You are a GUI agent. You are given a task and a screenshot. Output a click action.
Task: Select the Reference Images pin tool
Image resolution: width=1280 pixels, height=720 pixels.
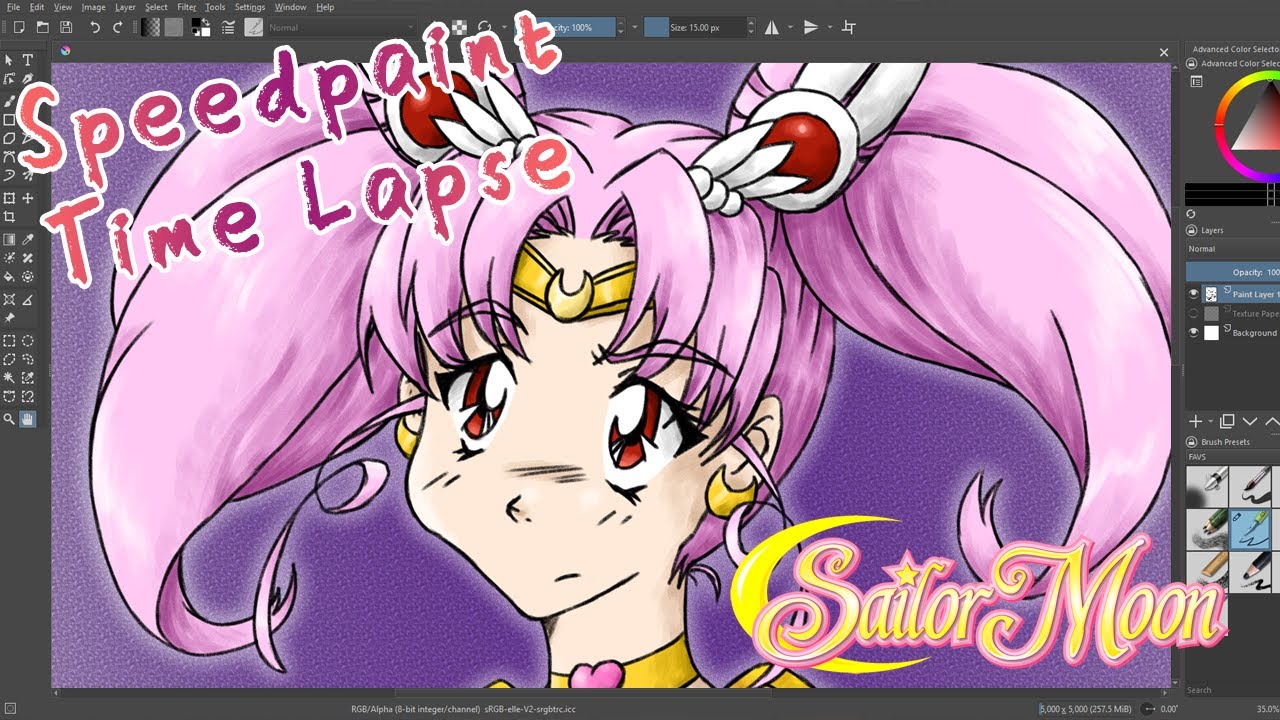click(9, 318)
